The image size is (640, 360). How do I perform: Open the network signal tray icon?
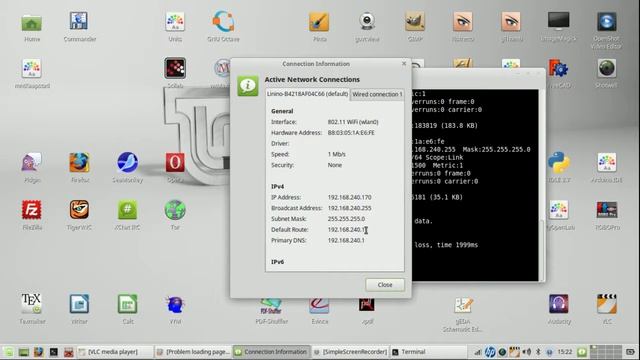477,352
